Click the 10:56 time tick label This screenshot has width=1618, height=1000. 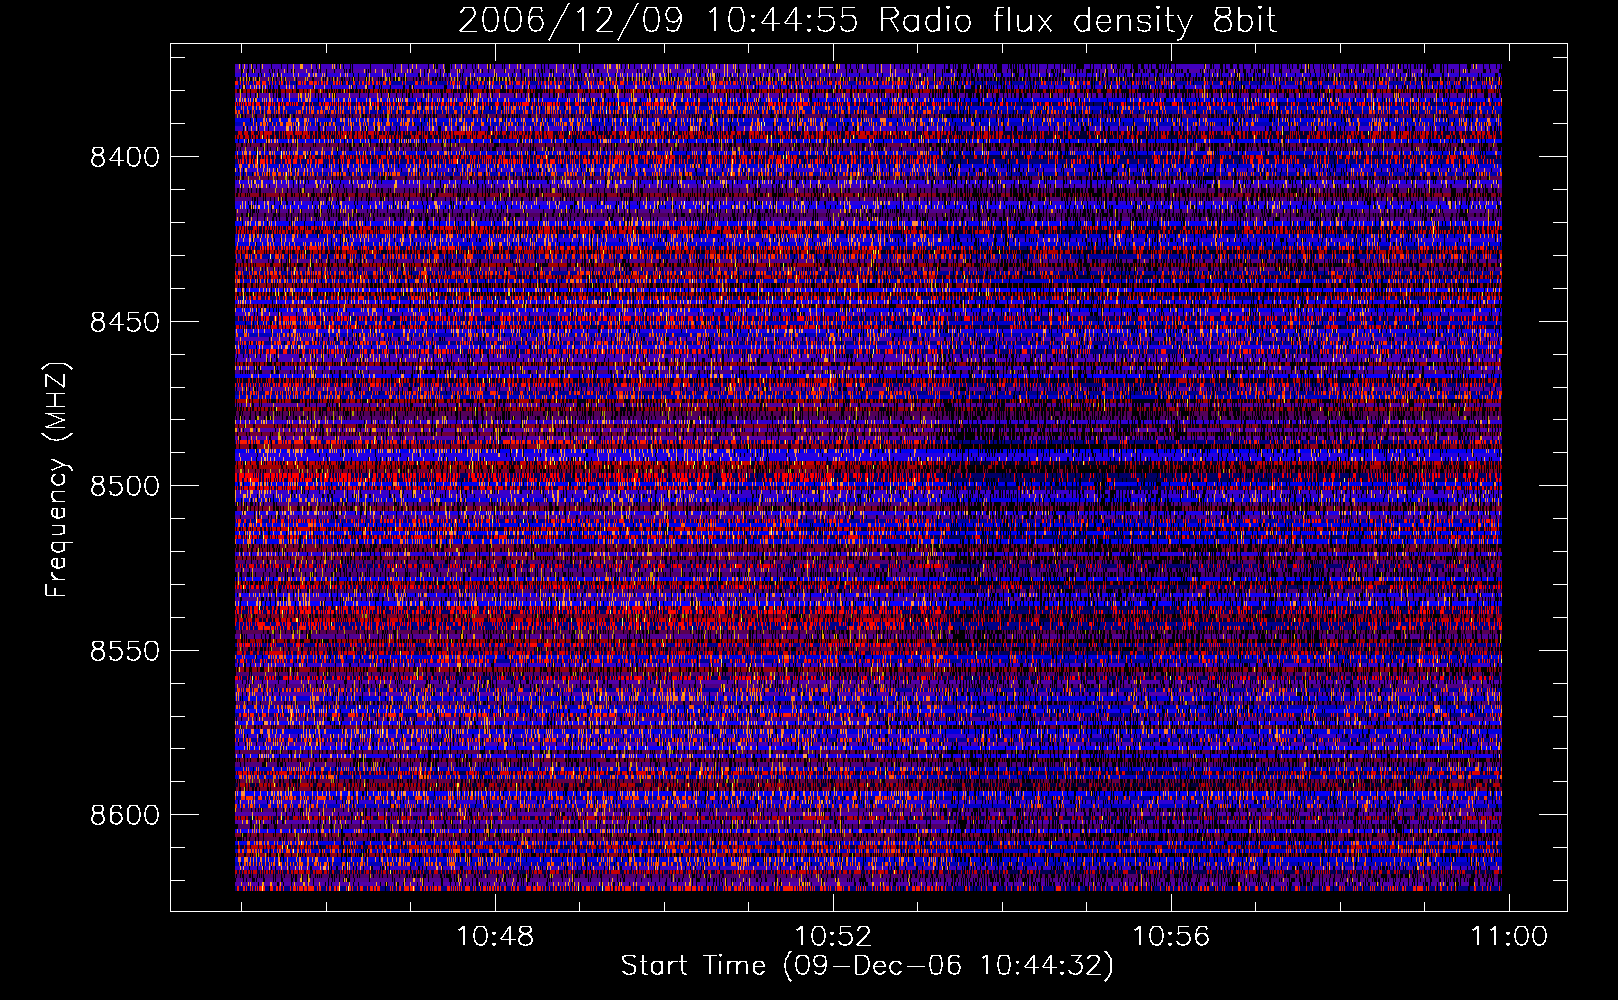(1171, 937)
